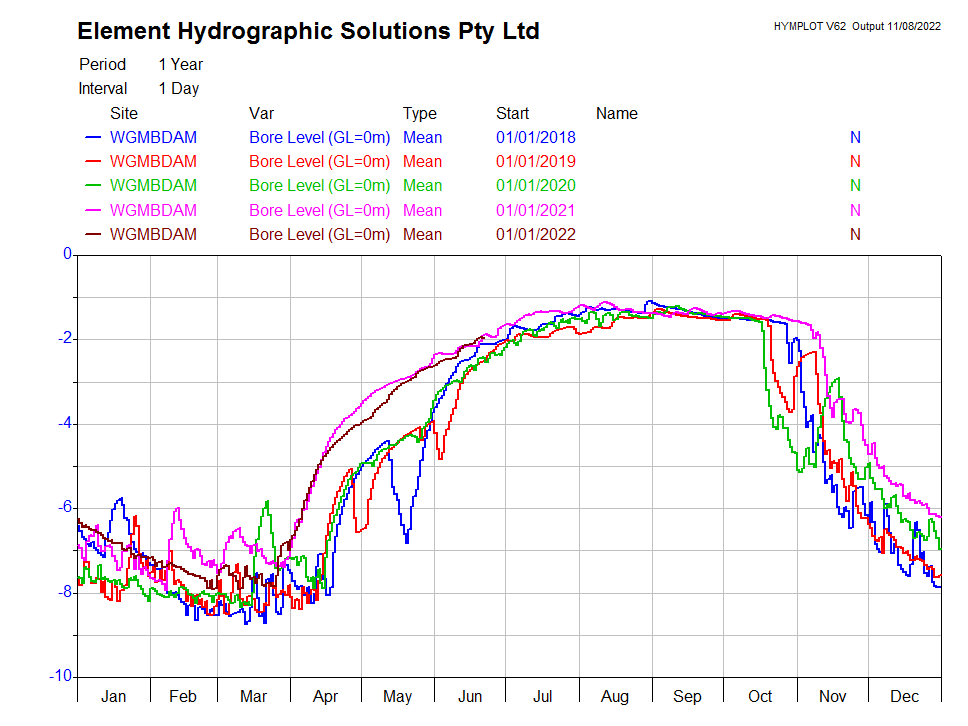Click the Site column header
This screenshot has width=968, height=726.
pyautogui.click(x=124, y=113)
